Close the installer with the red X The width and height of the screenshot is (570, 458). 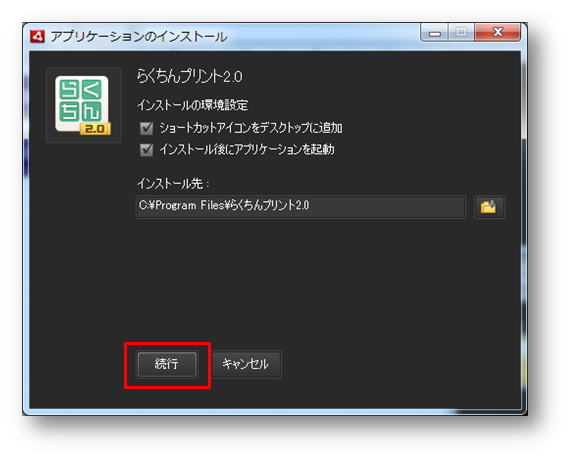[498, 33]
